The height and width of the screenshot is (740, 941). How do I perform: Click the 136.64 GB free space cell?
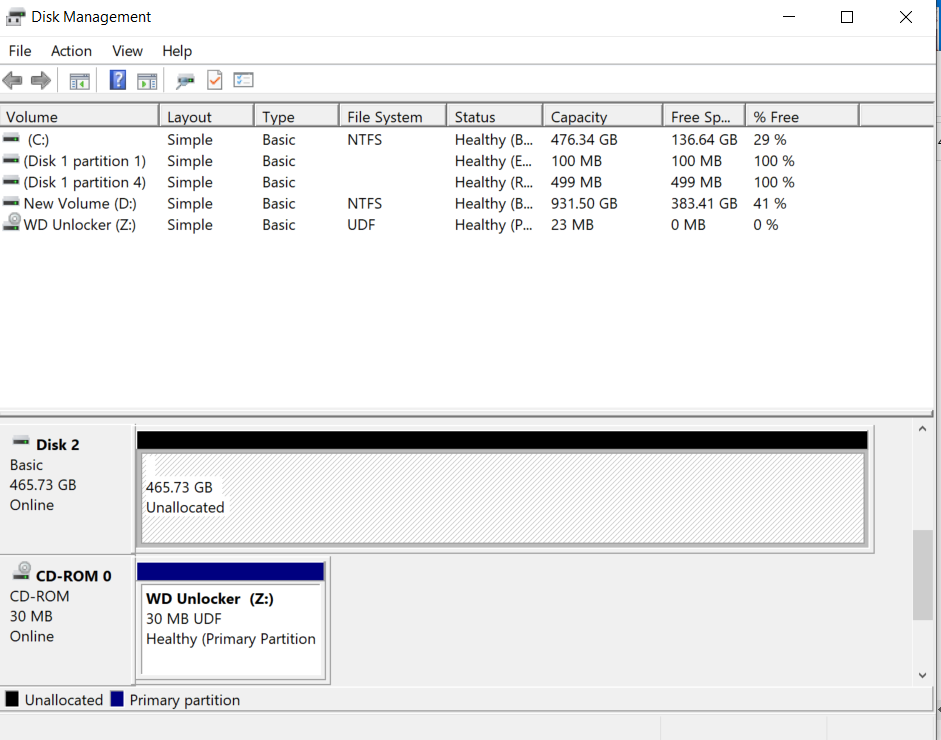704,140
